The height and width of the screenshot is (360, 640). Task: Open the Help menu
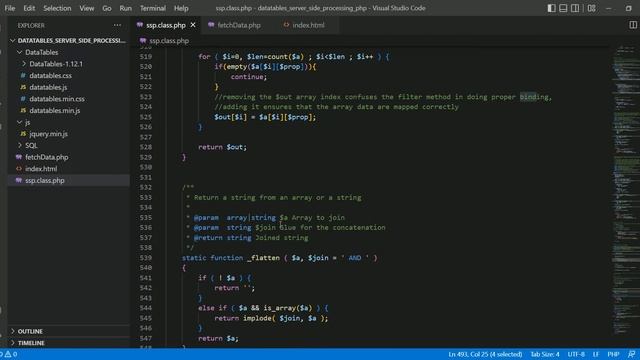(x=181, y=8)
